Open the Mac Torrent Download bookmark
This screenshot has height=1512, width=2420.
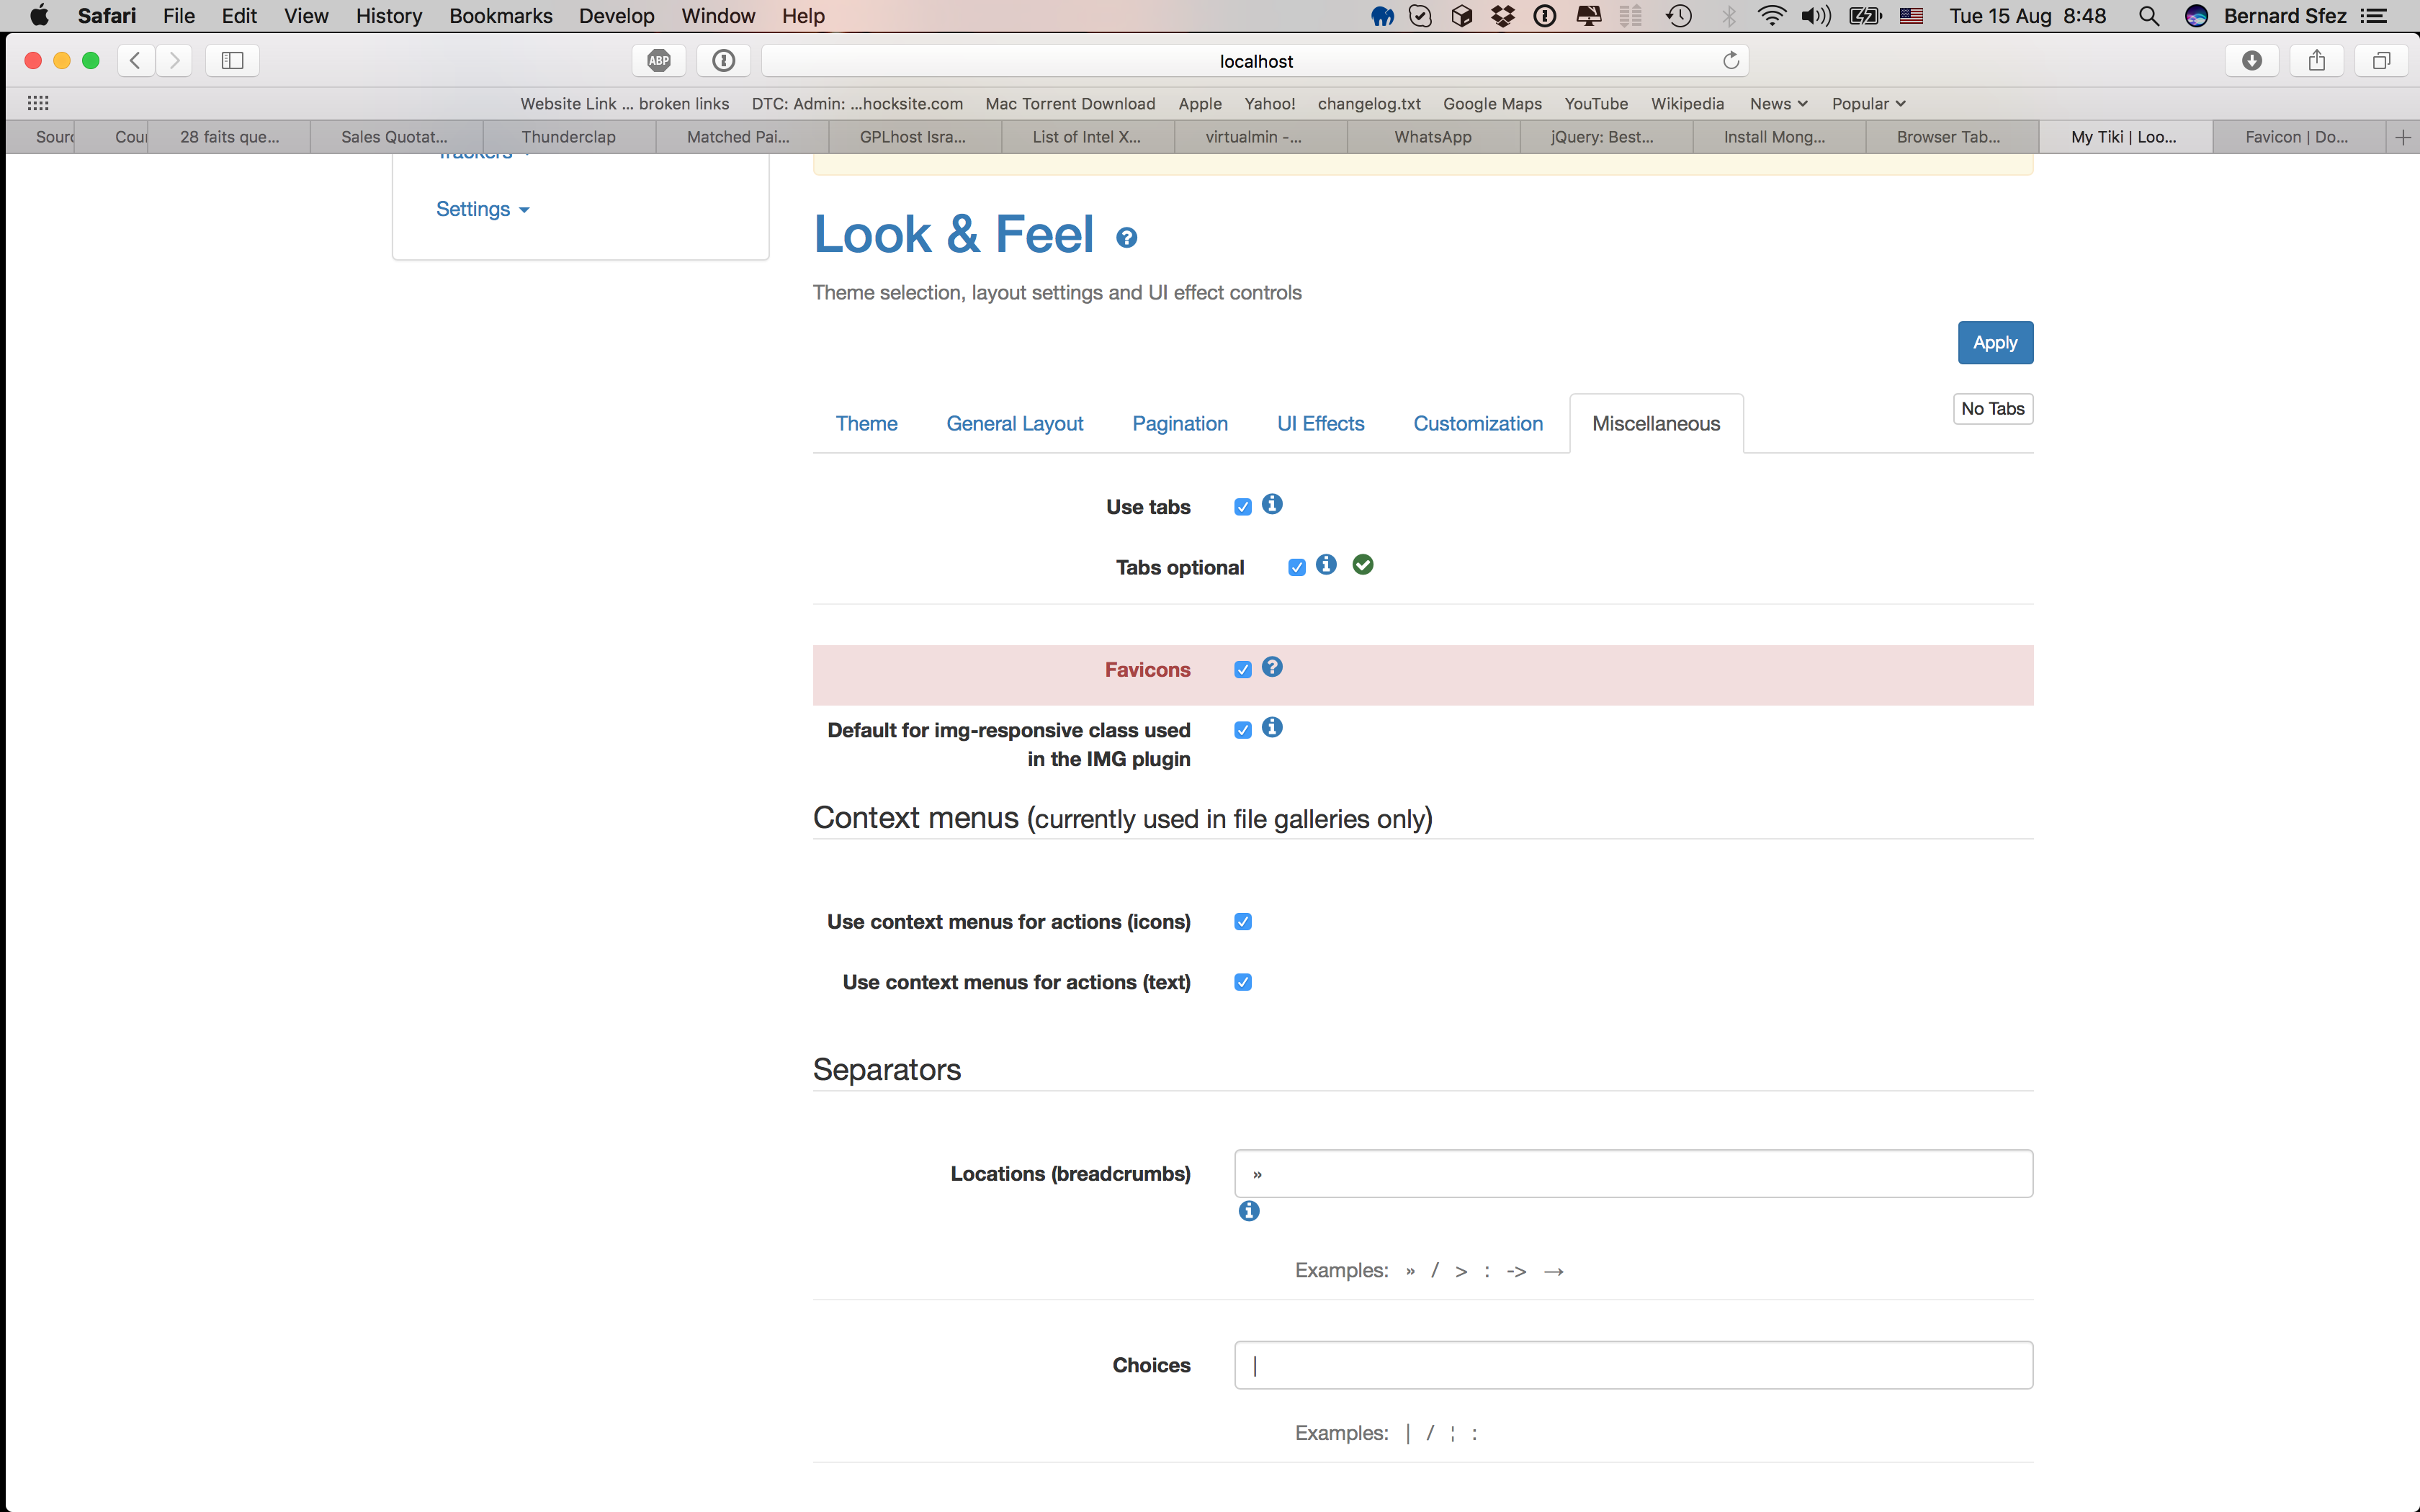pos(1070,103)
